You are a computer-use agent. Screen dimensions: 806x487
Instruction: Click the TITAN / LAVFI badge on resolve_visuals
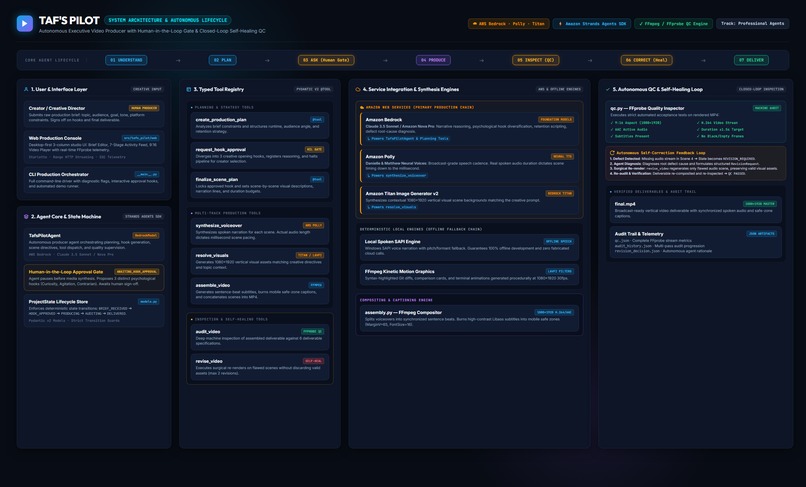309,256
